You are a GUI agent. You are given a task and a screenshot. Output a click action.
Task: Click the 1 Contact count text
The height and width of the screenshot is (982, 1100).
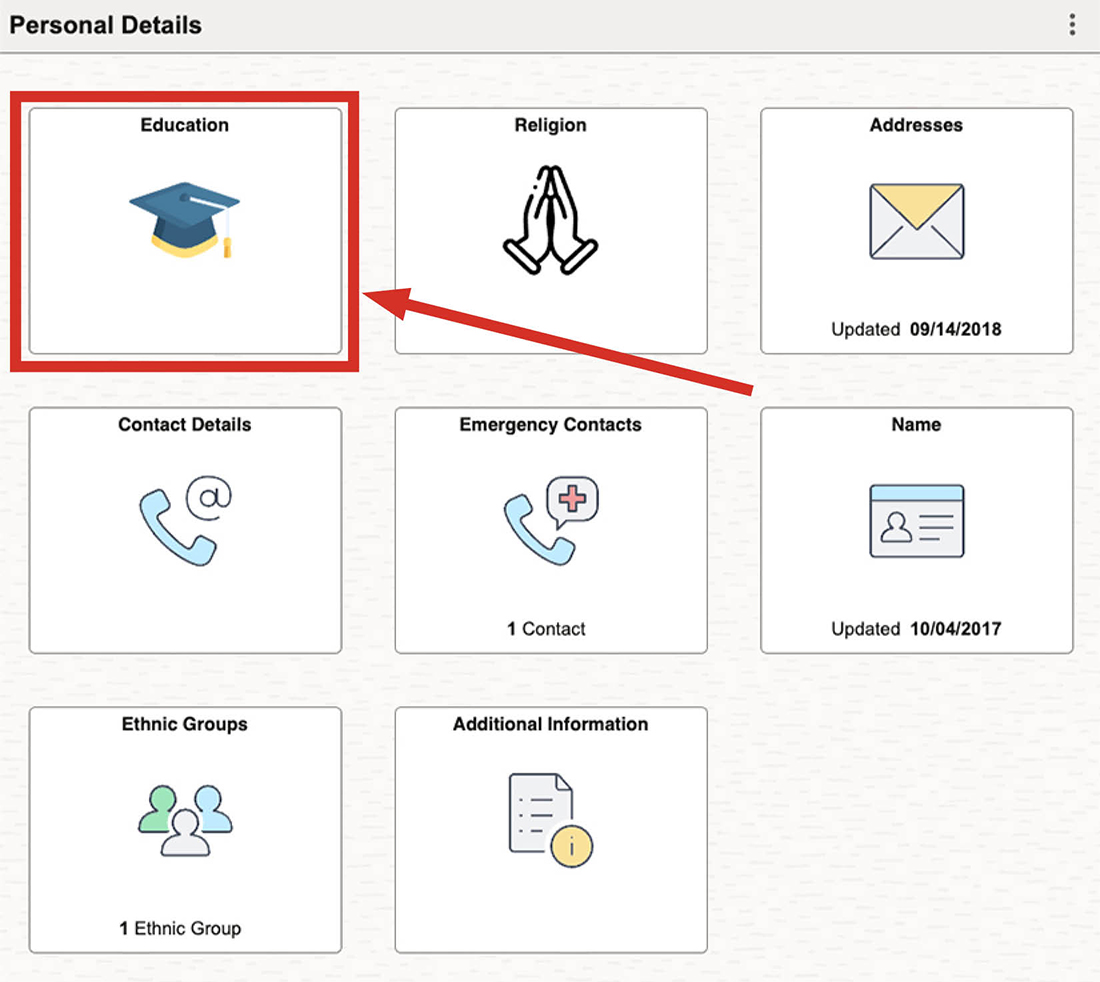[x=546, y=629]
